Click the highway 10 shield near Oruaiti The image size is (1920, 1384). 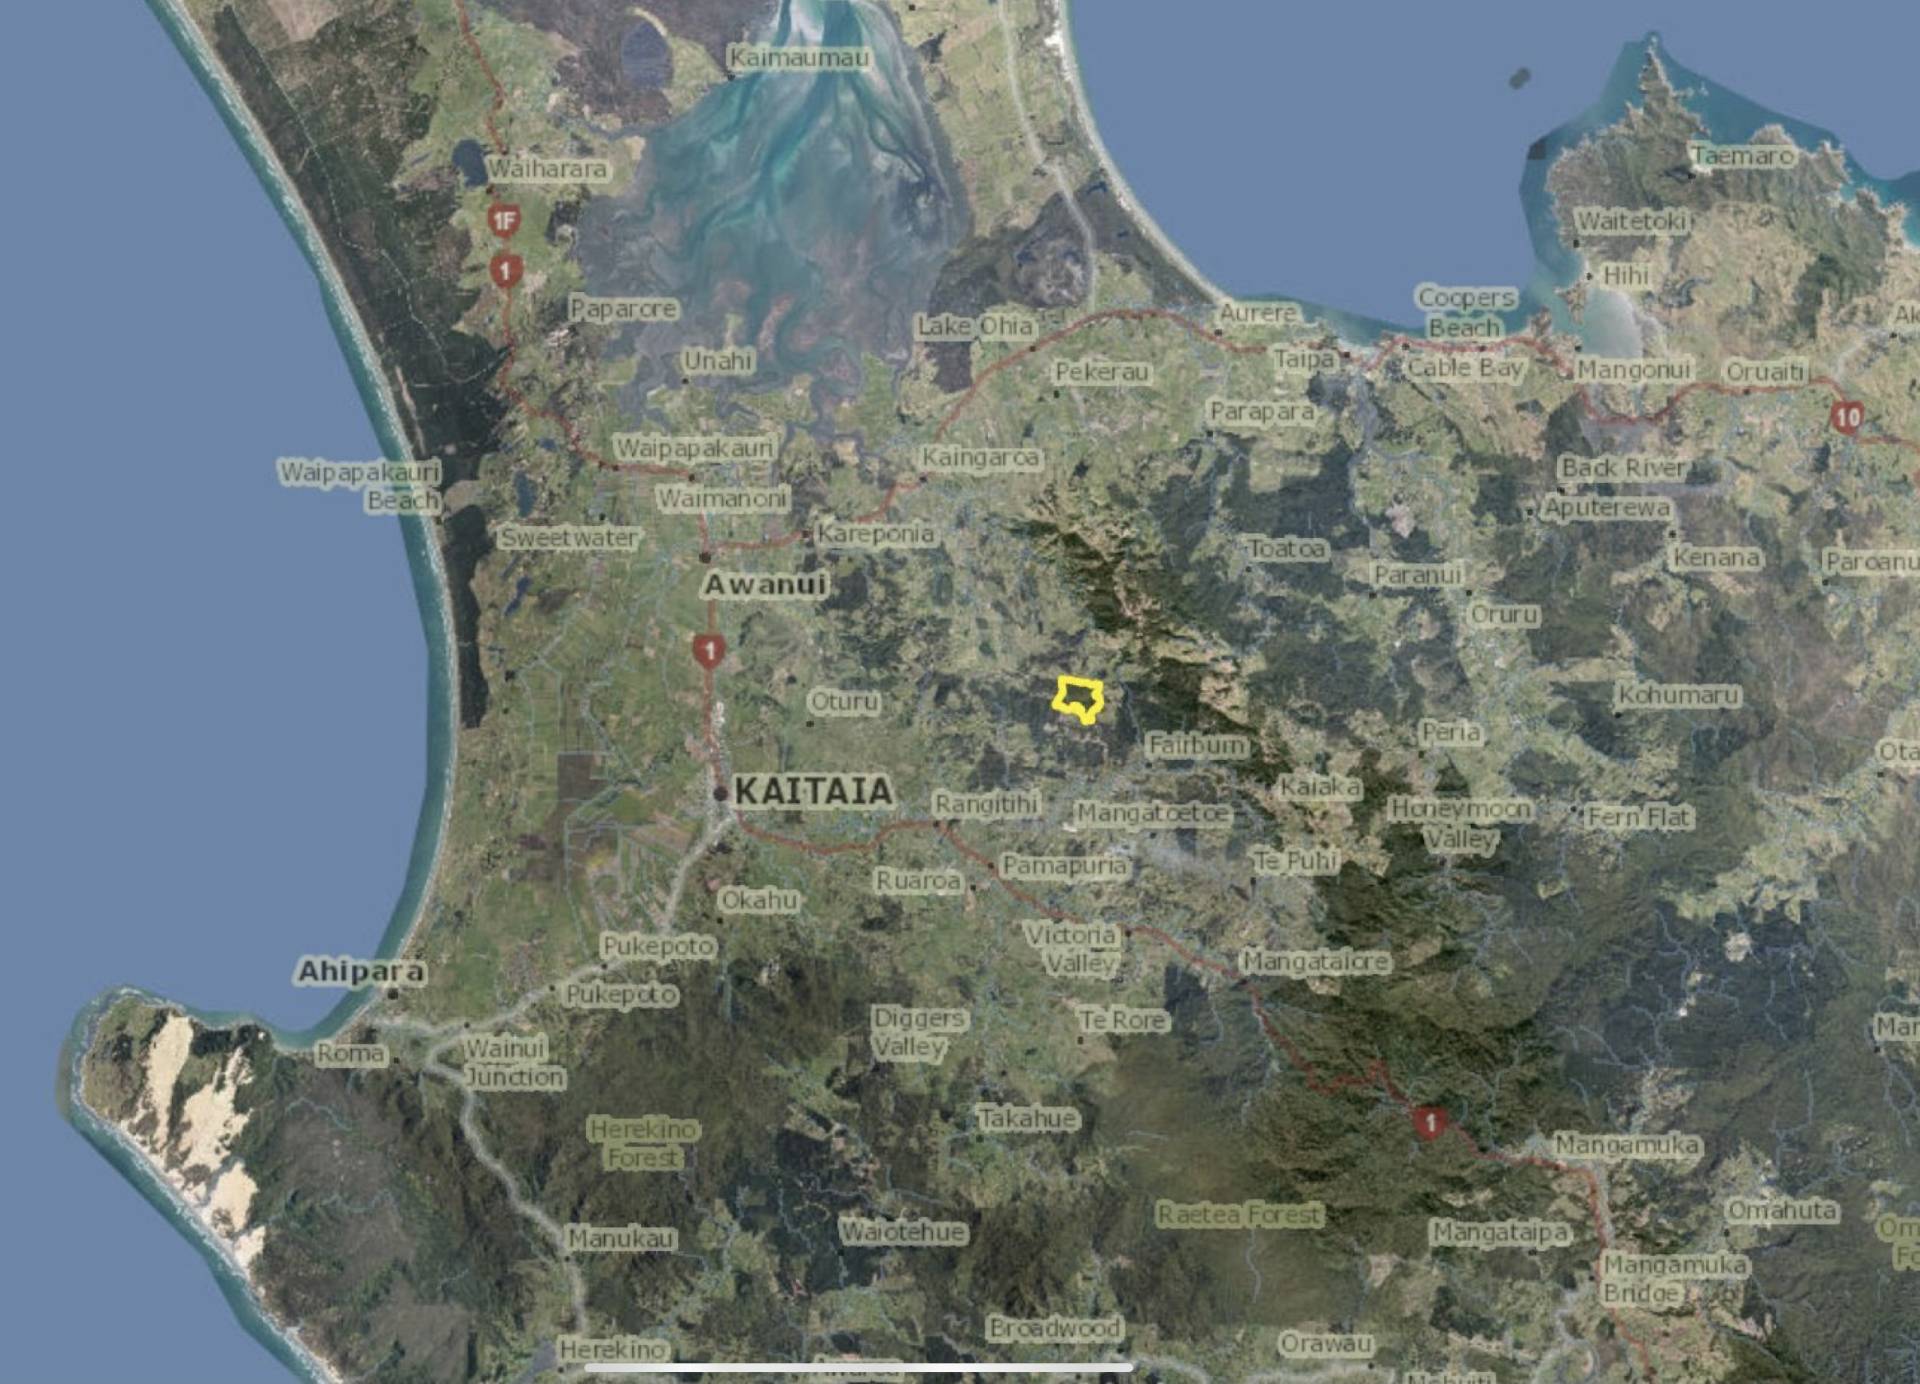point(1847,416)
